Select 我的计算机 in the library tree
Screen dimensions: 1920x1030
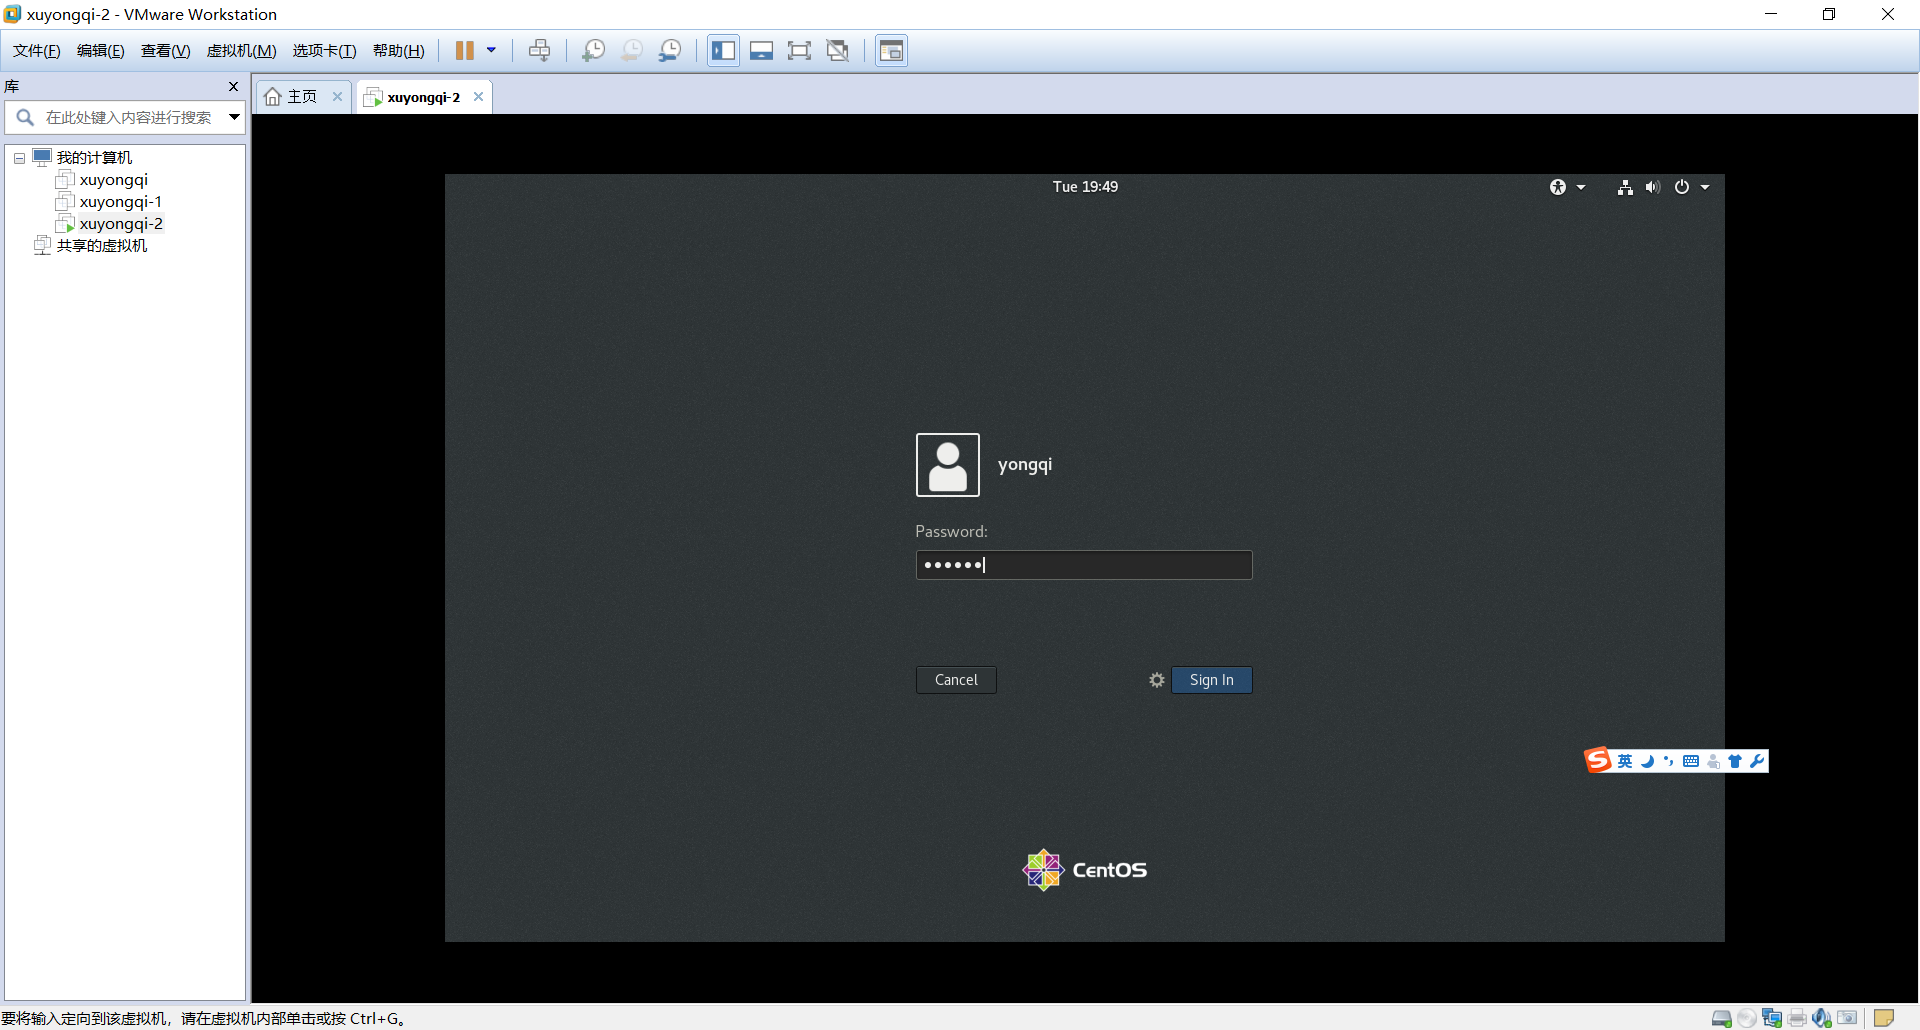pyautogui.click(x=94, y=158)
